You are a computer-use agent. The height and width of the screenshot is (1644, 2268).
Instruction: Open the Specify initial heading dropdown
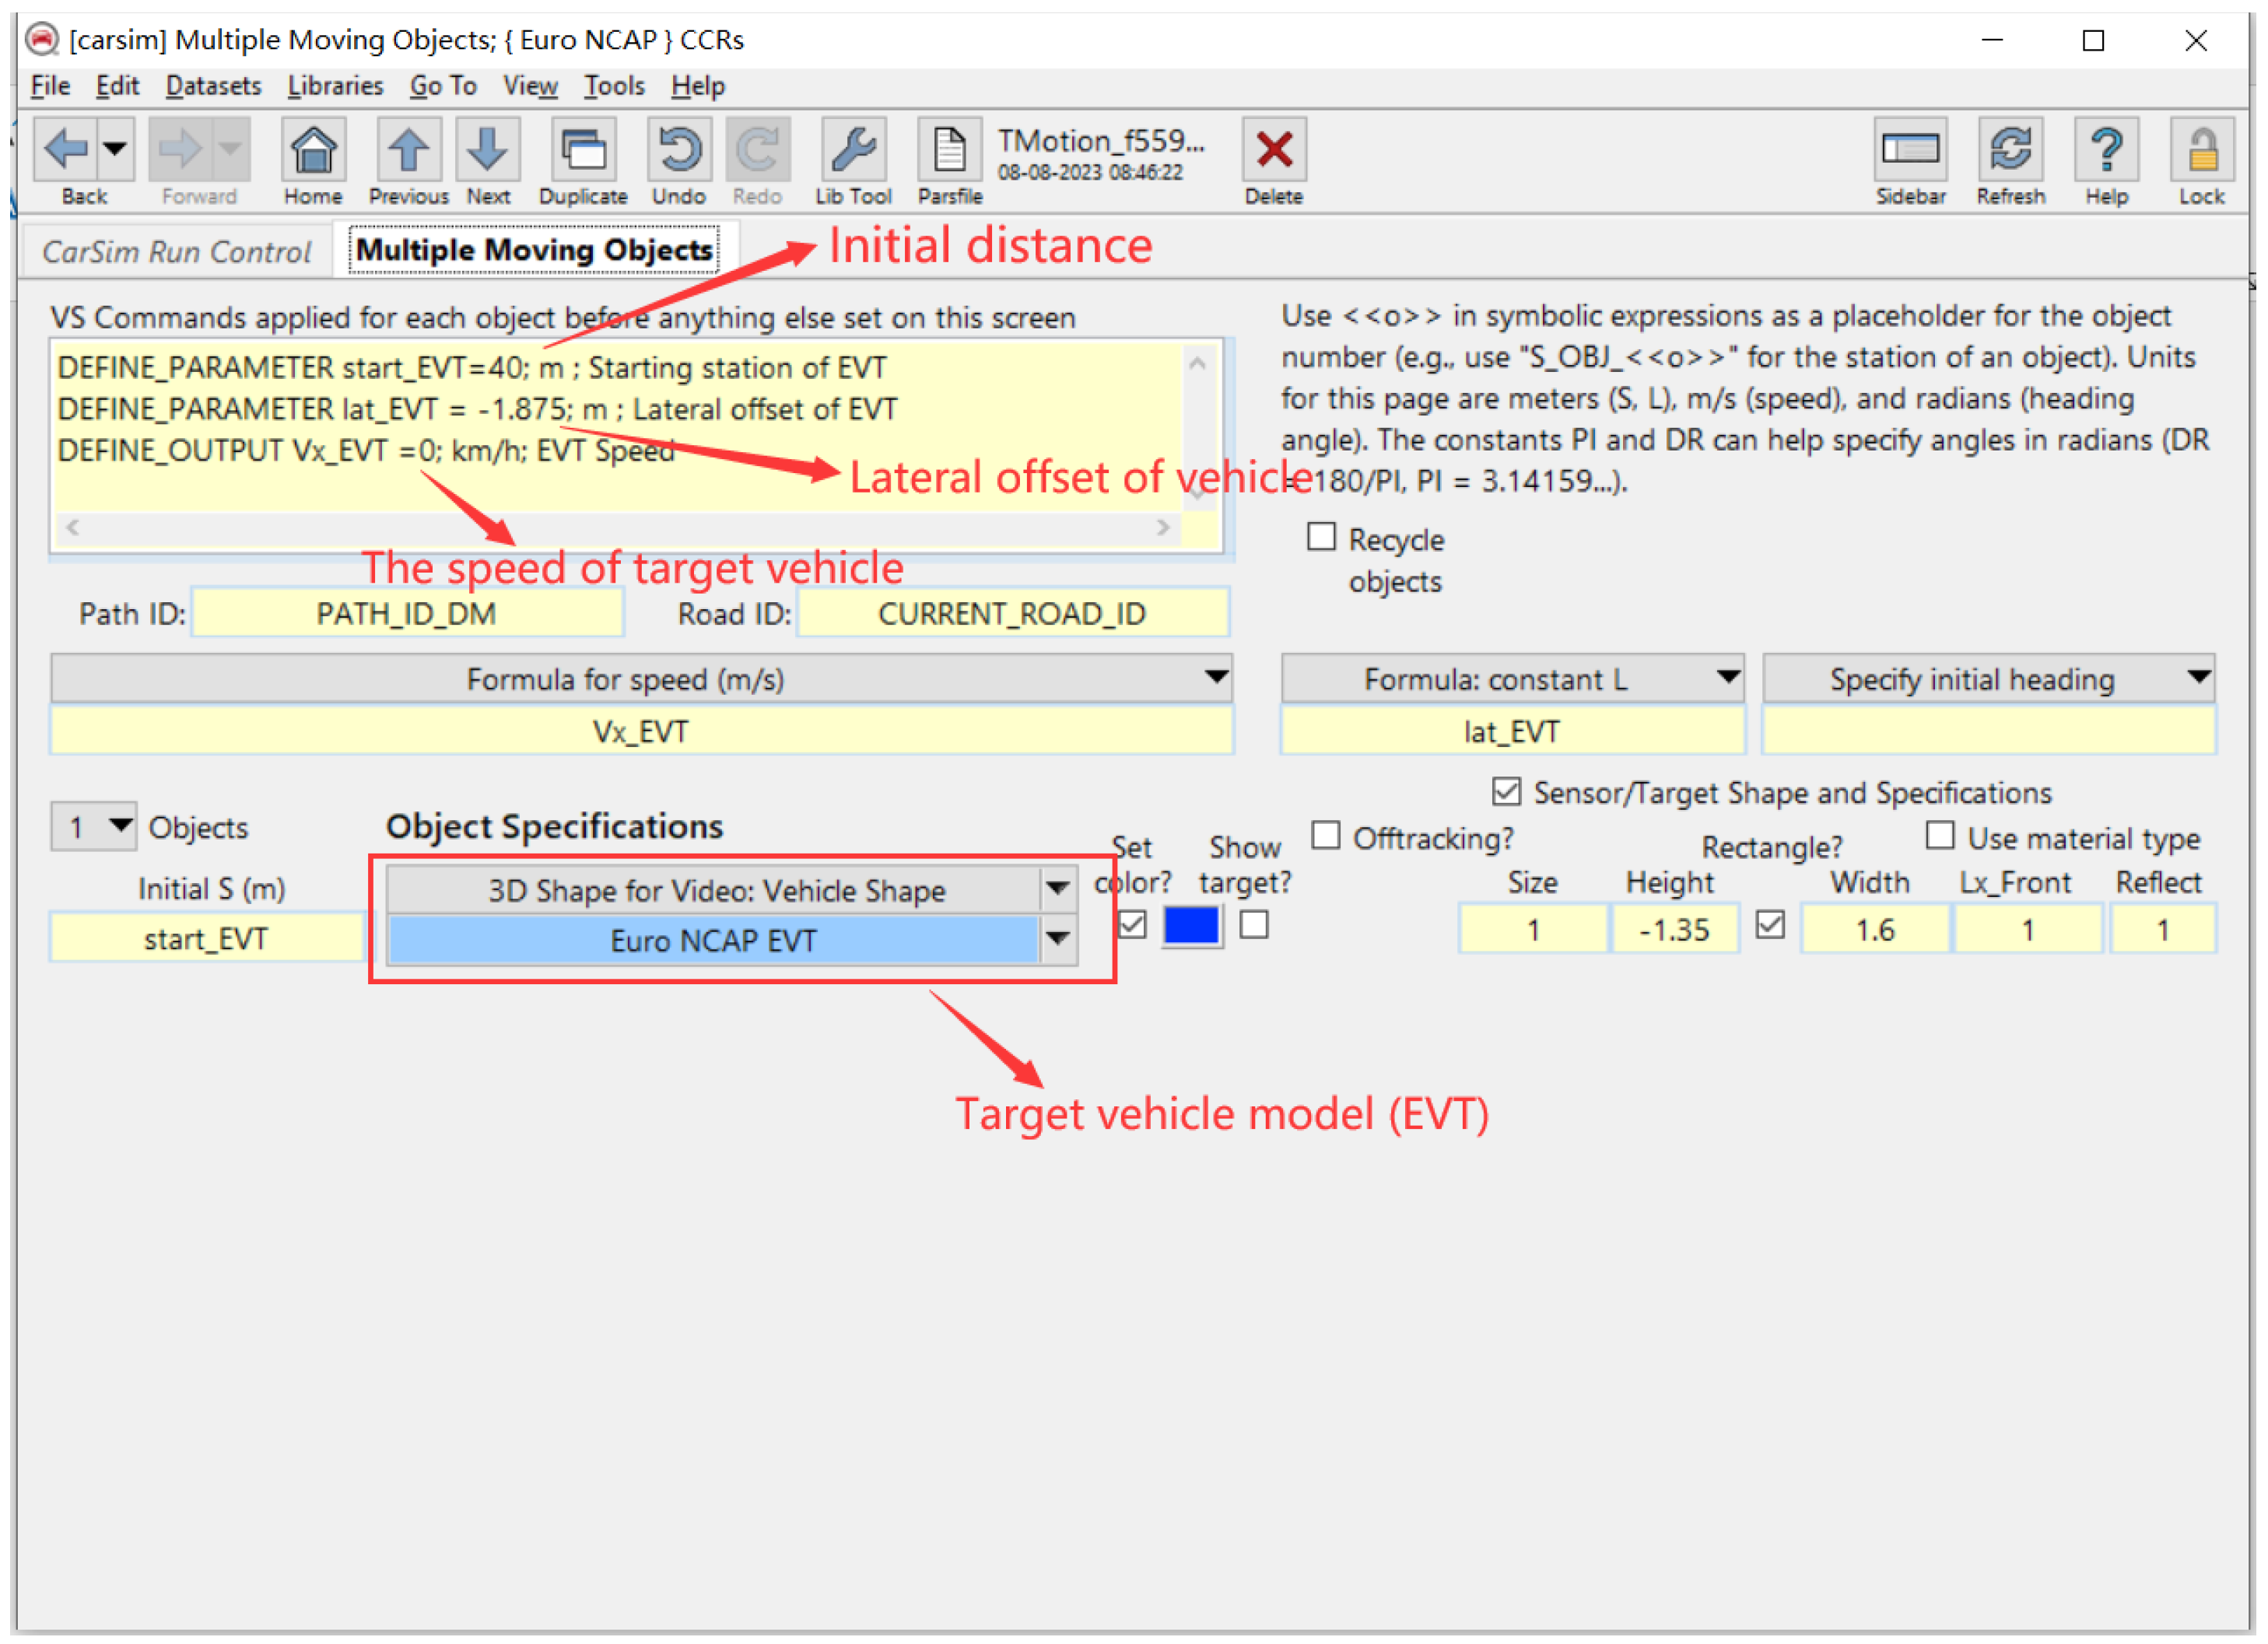[2197, 678]
